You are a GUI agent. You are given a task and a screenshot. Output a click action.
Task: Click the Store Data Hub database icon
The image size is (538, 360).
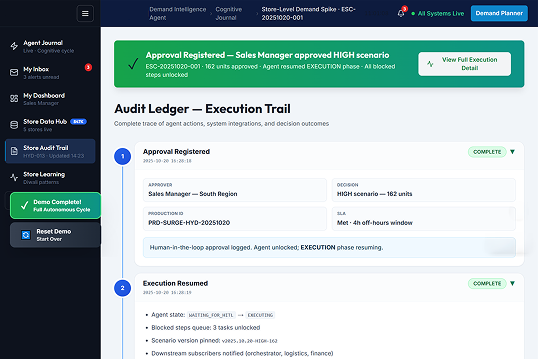14,125
